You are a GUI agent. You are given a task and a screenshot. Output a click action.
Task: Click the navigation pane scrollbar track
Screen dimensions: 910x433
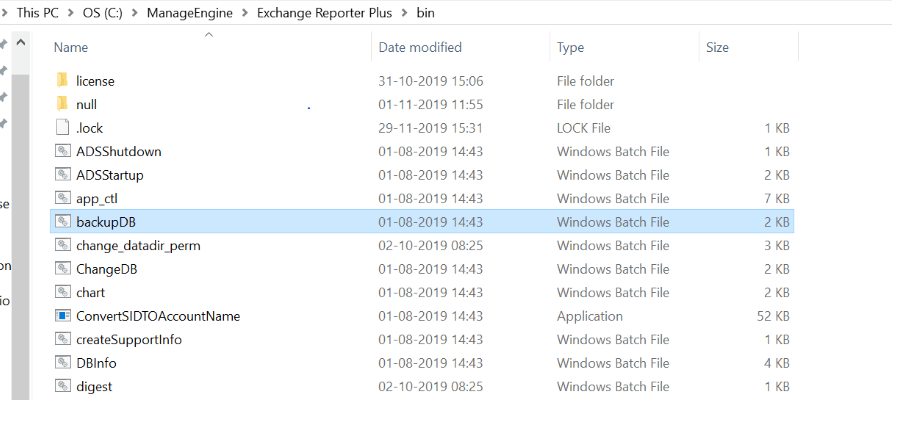tap(20, 236)
